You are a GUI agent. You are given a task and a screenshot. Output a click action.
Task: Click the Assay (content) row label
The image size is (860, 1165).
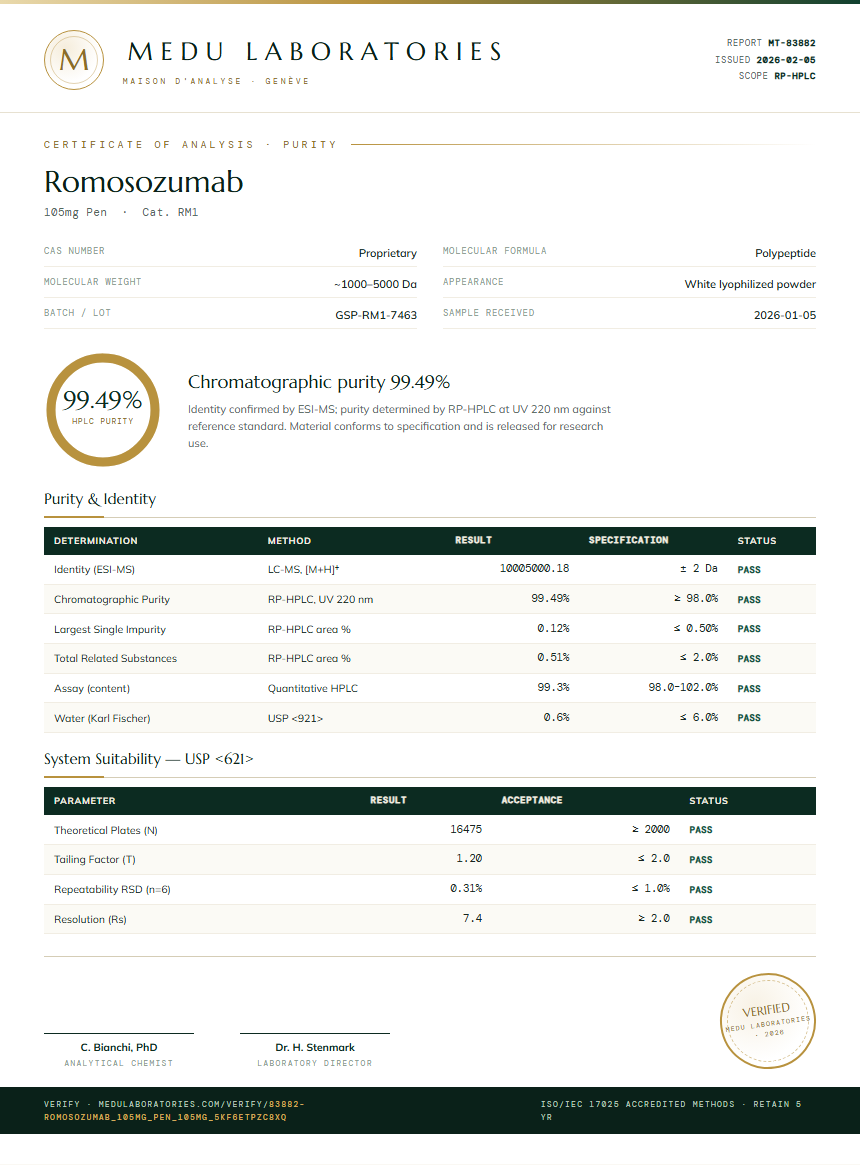pos(92,689)
